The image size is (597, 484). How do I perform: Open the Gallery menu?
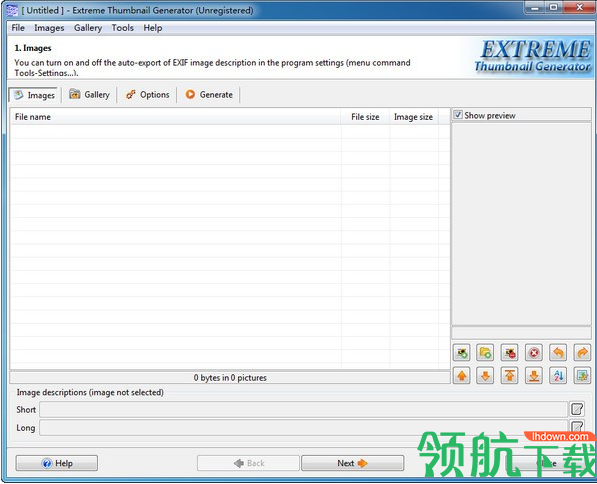click(88, 28)
